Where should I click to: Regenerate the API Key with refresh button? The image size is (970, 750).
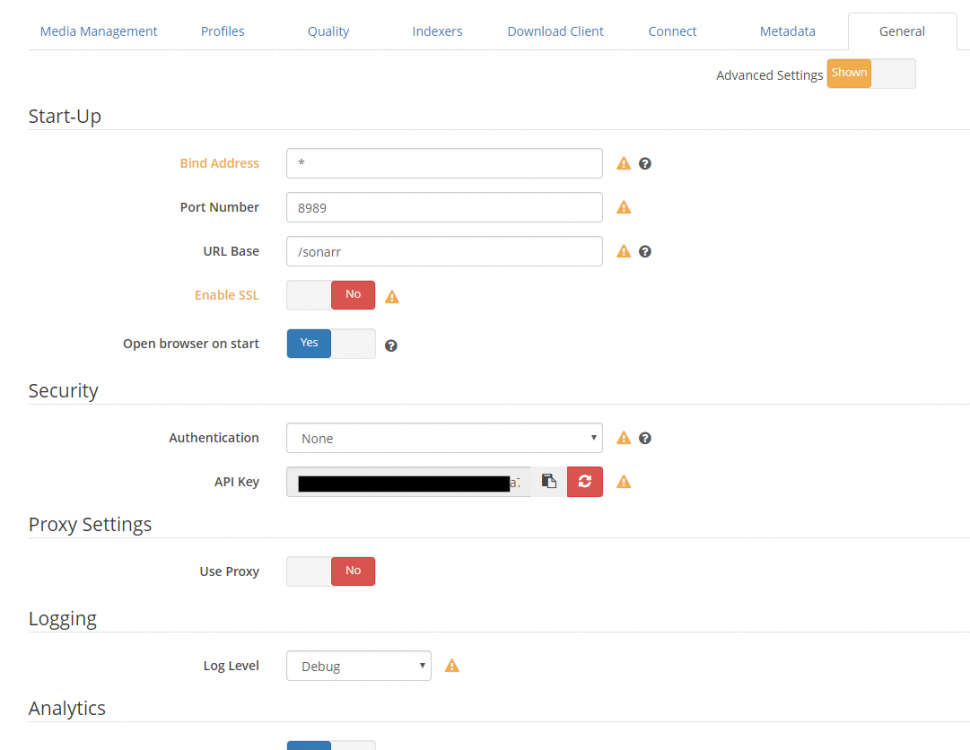pyautogui.click(x=585, y=481)
